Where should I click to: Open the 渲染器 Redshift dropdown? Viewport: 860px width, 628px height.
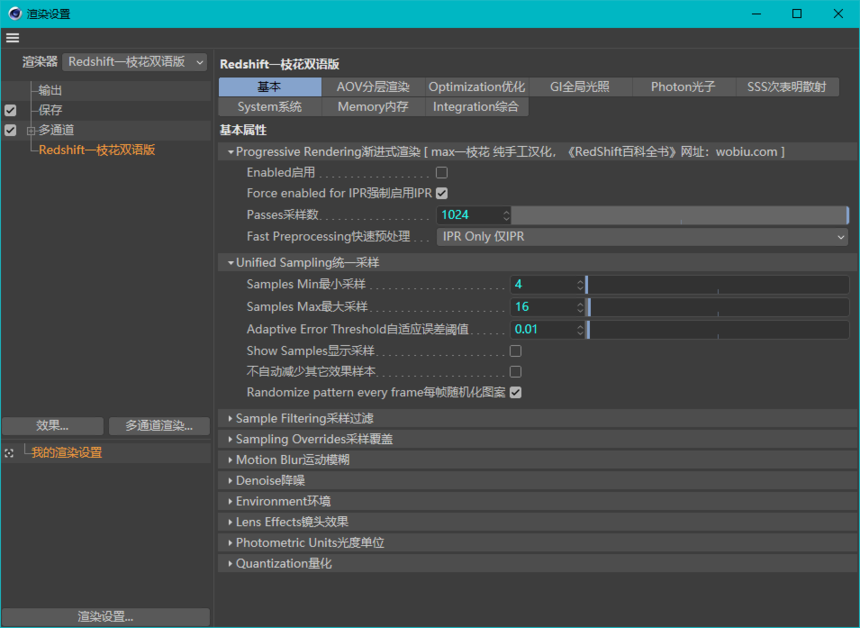pos(135,62)
